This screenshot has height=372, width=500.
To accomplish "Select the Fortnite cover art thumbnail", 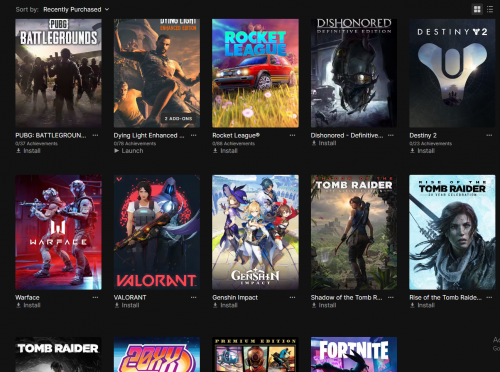I will 354,354.
